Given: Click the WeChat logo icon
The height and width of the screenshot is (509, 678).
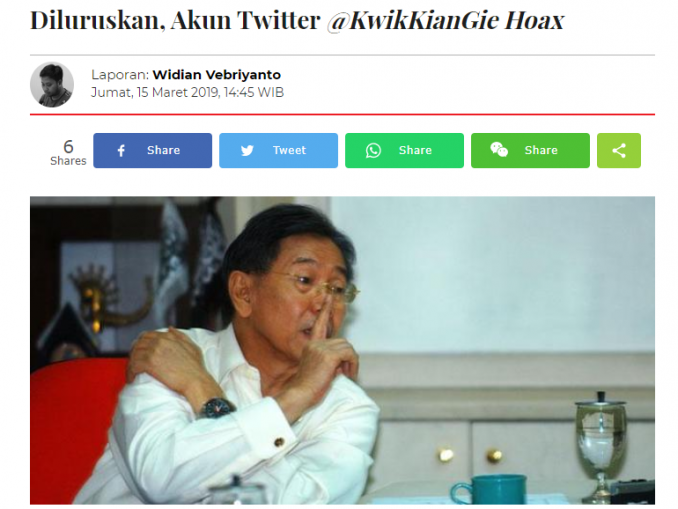Looking at the screenshot, I should [499, 150].
